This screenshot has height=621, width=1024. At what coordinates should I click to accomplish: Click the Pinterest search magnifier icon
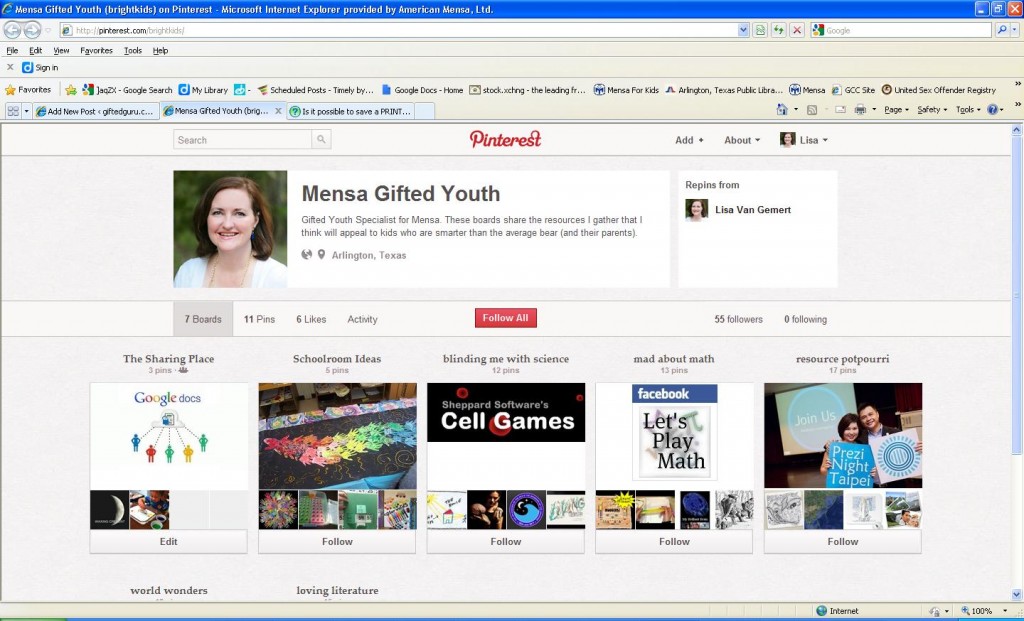coord(321,140)
